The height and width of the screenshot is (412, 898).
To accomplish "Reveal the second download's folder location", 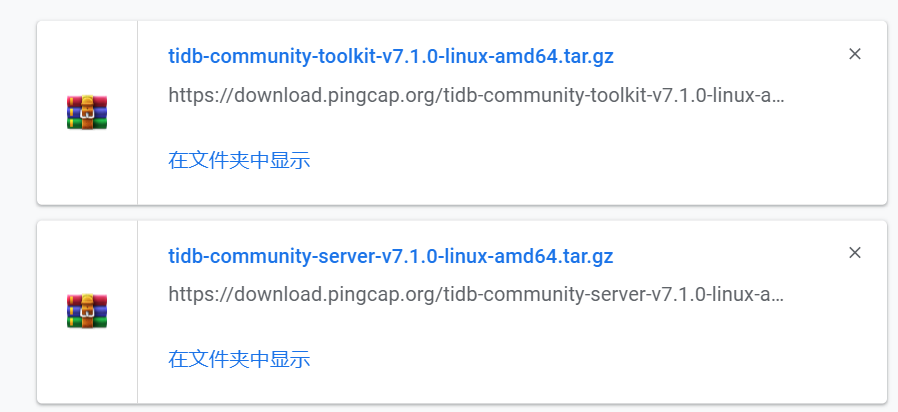I will [240, 359].
